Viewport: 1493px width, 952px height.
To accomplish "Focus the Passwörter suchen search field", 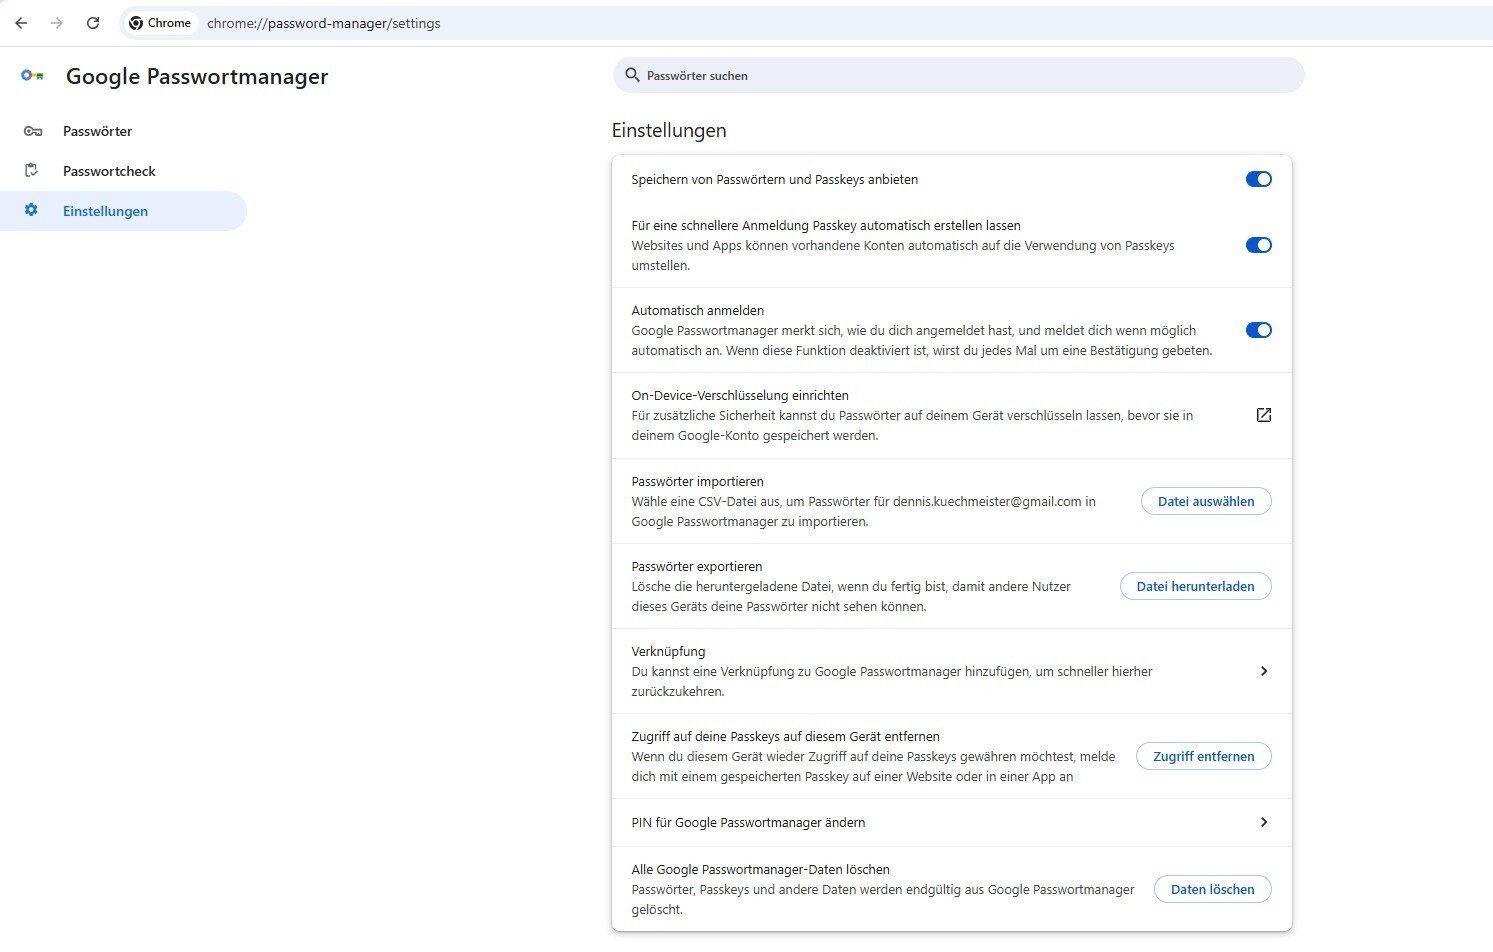I will click(960, 75).
